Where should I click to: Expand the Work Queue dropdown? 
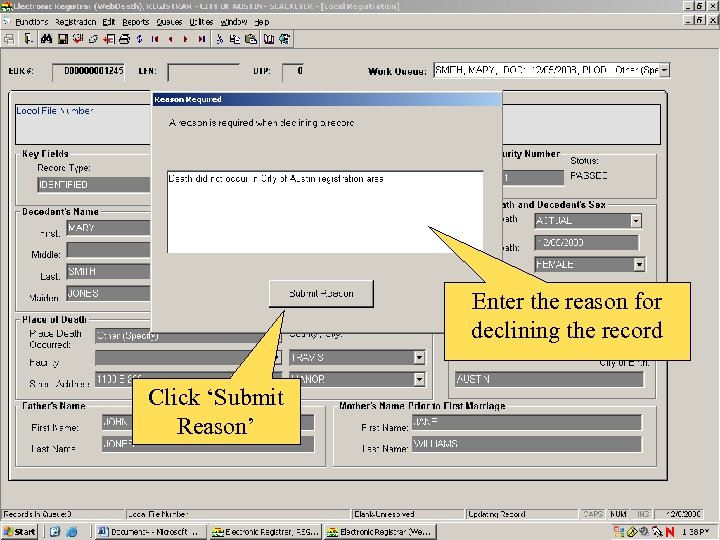[664, 70]
